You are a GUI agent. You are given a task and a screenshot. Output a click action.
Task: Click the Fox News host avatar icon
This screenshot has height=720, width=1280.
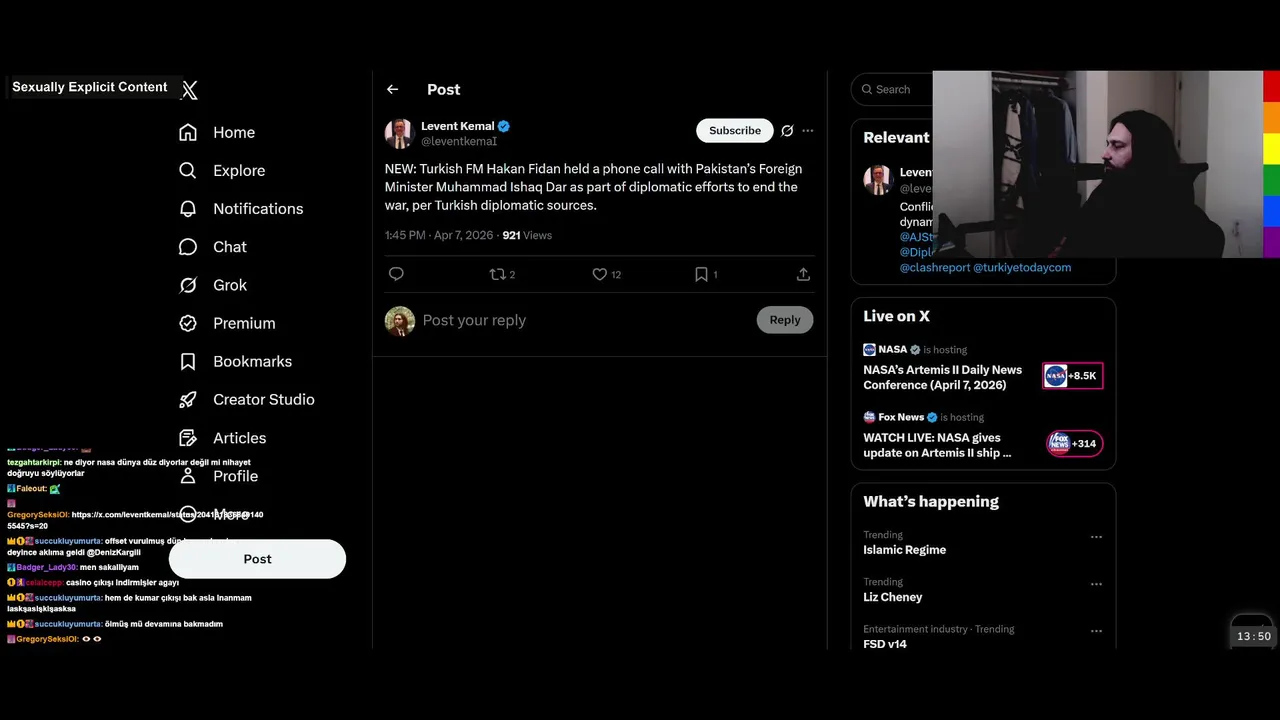click(x=869, y=417)
